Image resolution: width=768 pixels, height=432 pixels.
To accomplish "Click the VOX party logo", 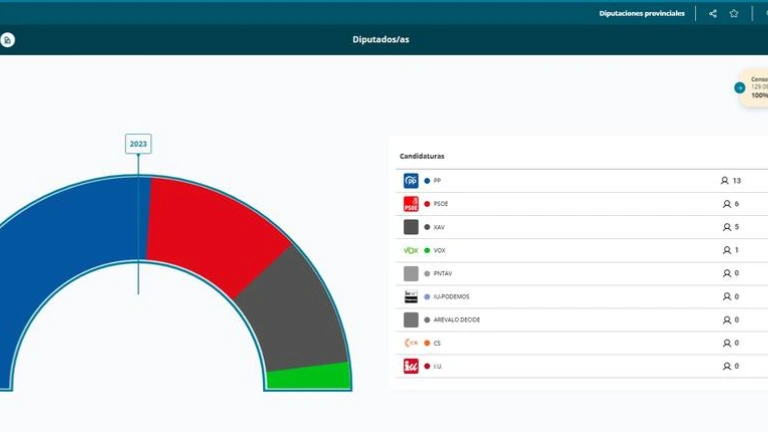I will (410, 250).
